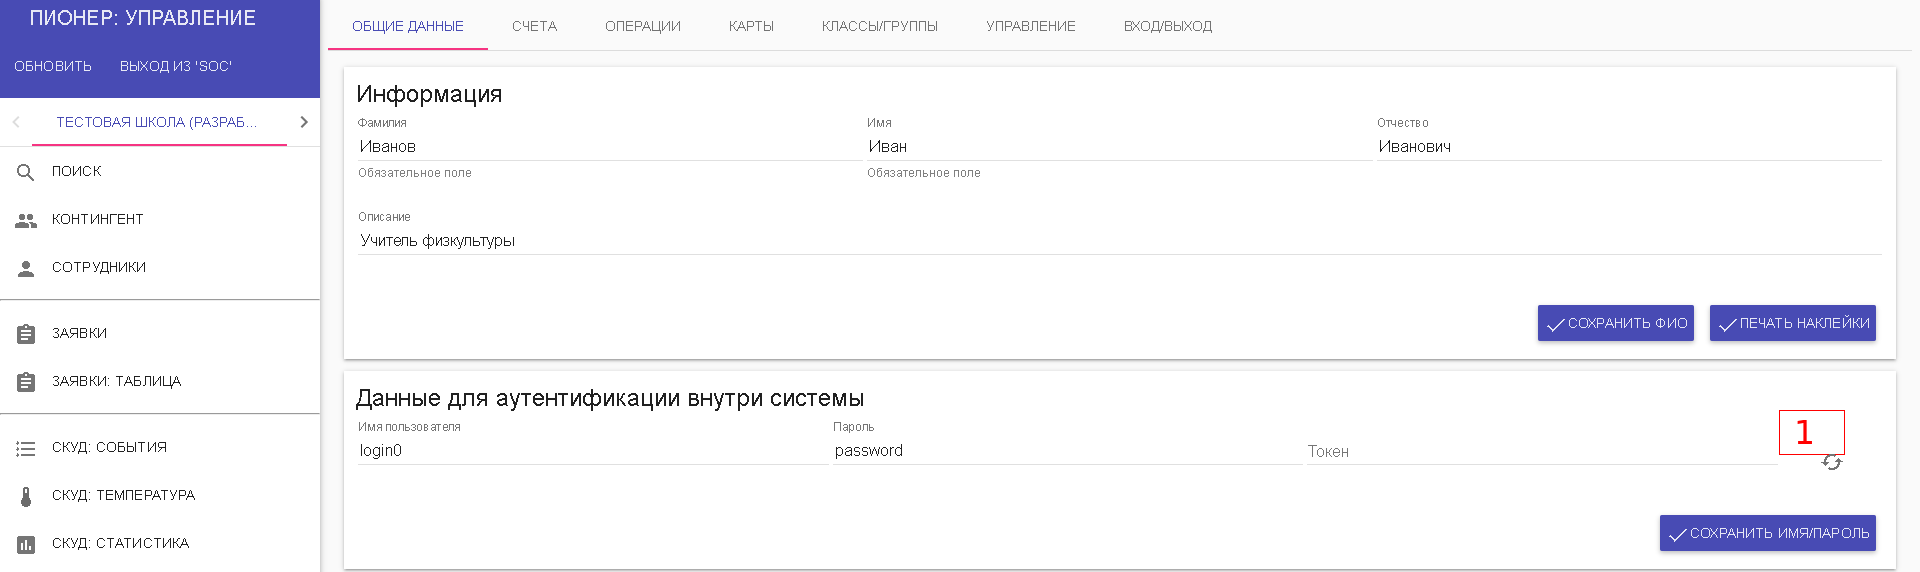Screen dimensions: 1920x572
Task: Click the Отчество field with Иванович
Action: coord(1629,146)
